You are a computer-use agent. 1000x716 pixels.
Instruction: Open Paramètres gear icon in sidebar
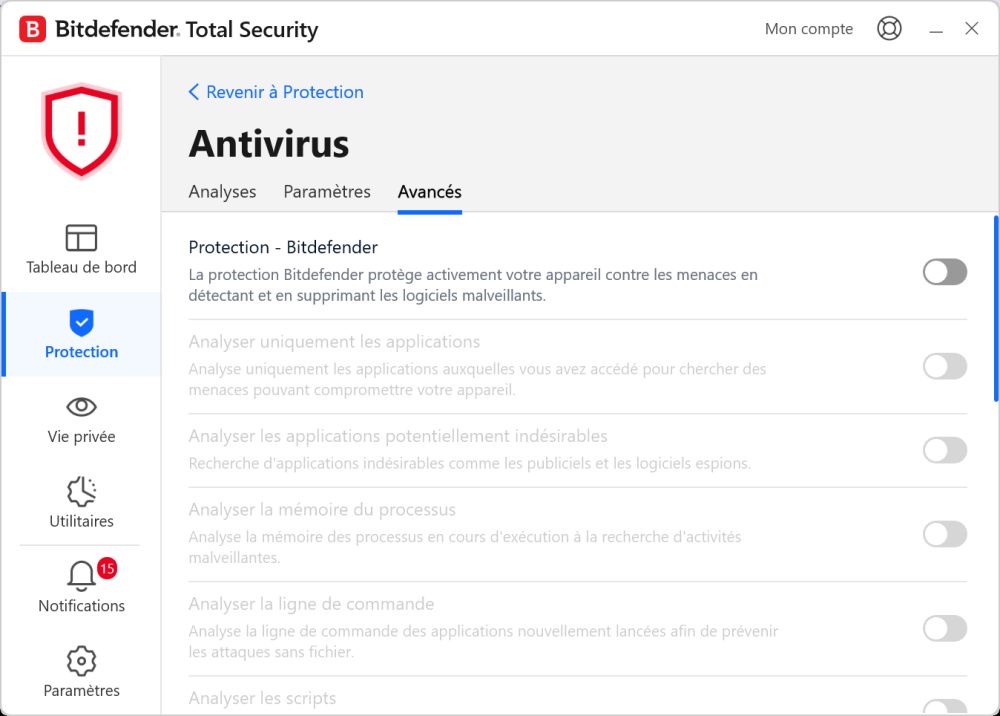point(81,661)
